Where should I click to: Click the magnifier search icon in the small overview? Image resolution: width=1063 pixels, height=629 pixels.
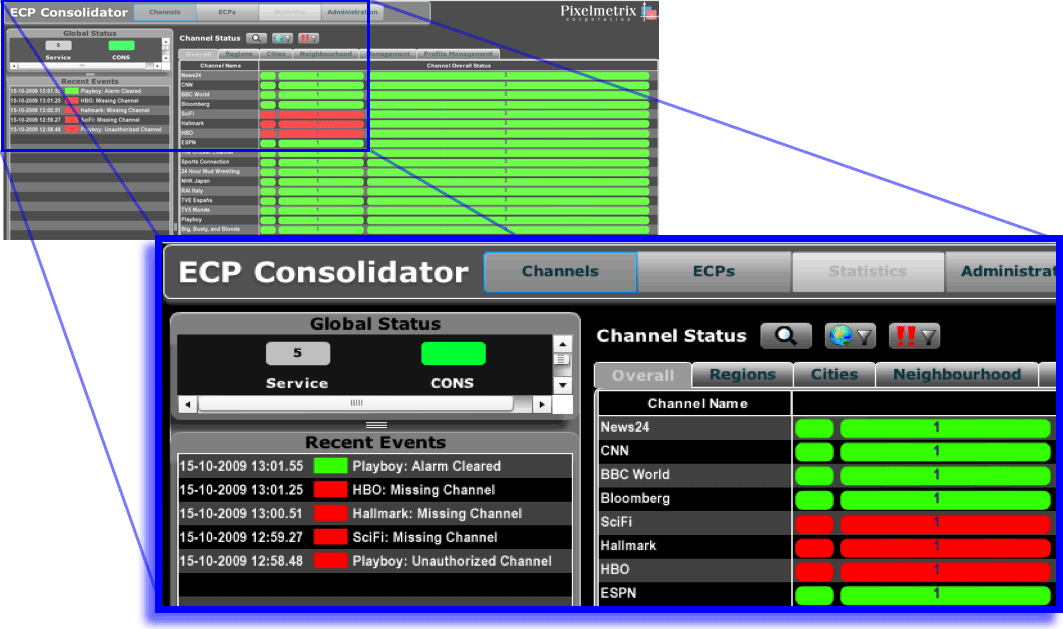coord(256,38)
